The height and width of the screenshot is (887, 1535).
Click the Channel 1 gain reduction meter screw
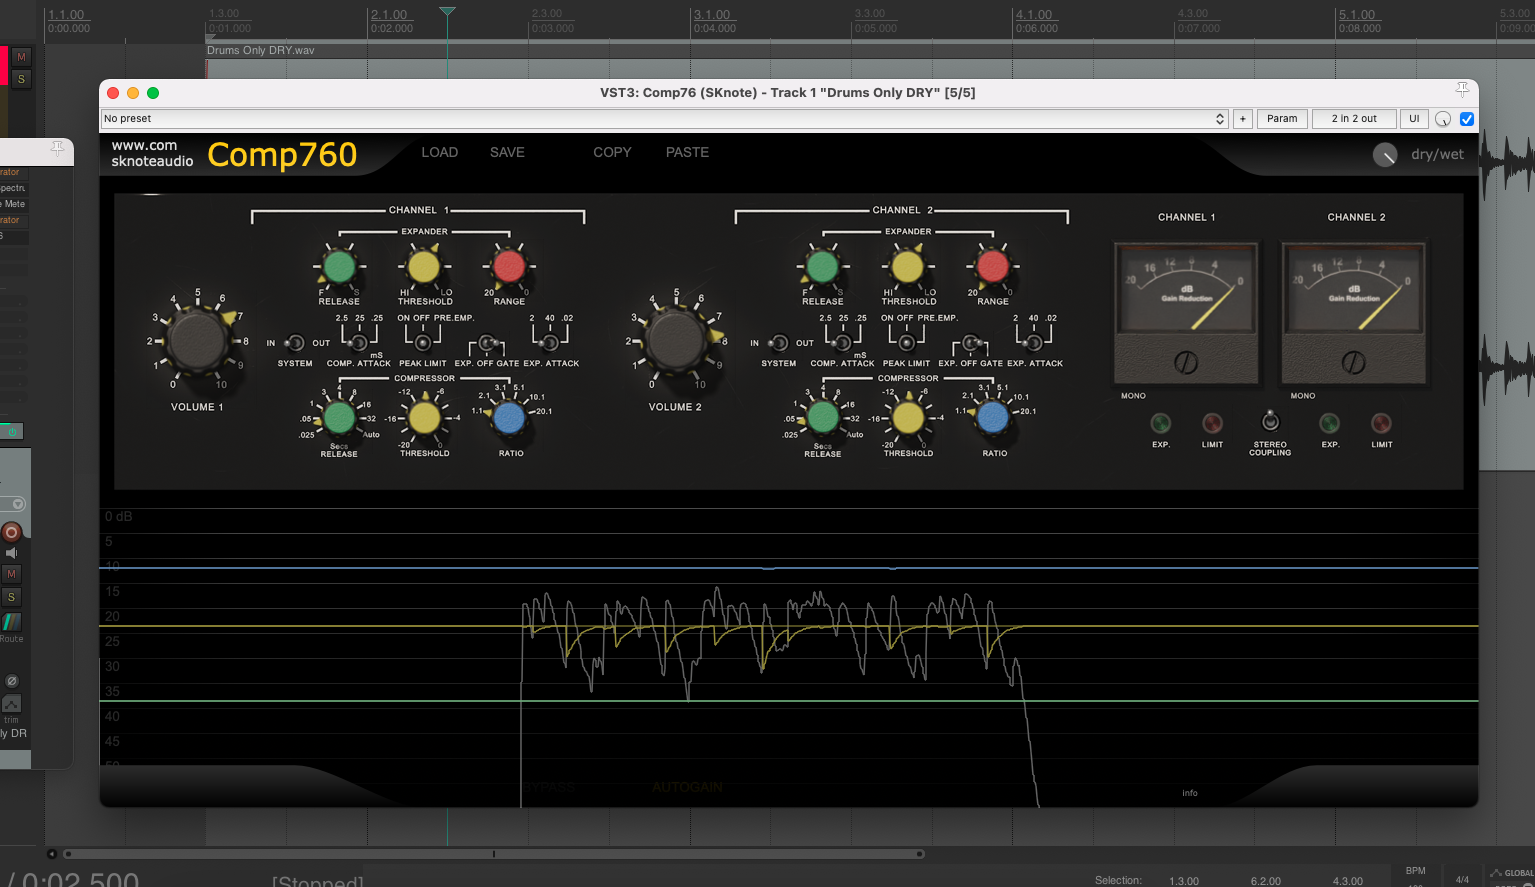click(1186, 362)
